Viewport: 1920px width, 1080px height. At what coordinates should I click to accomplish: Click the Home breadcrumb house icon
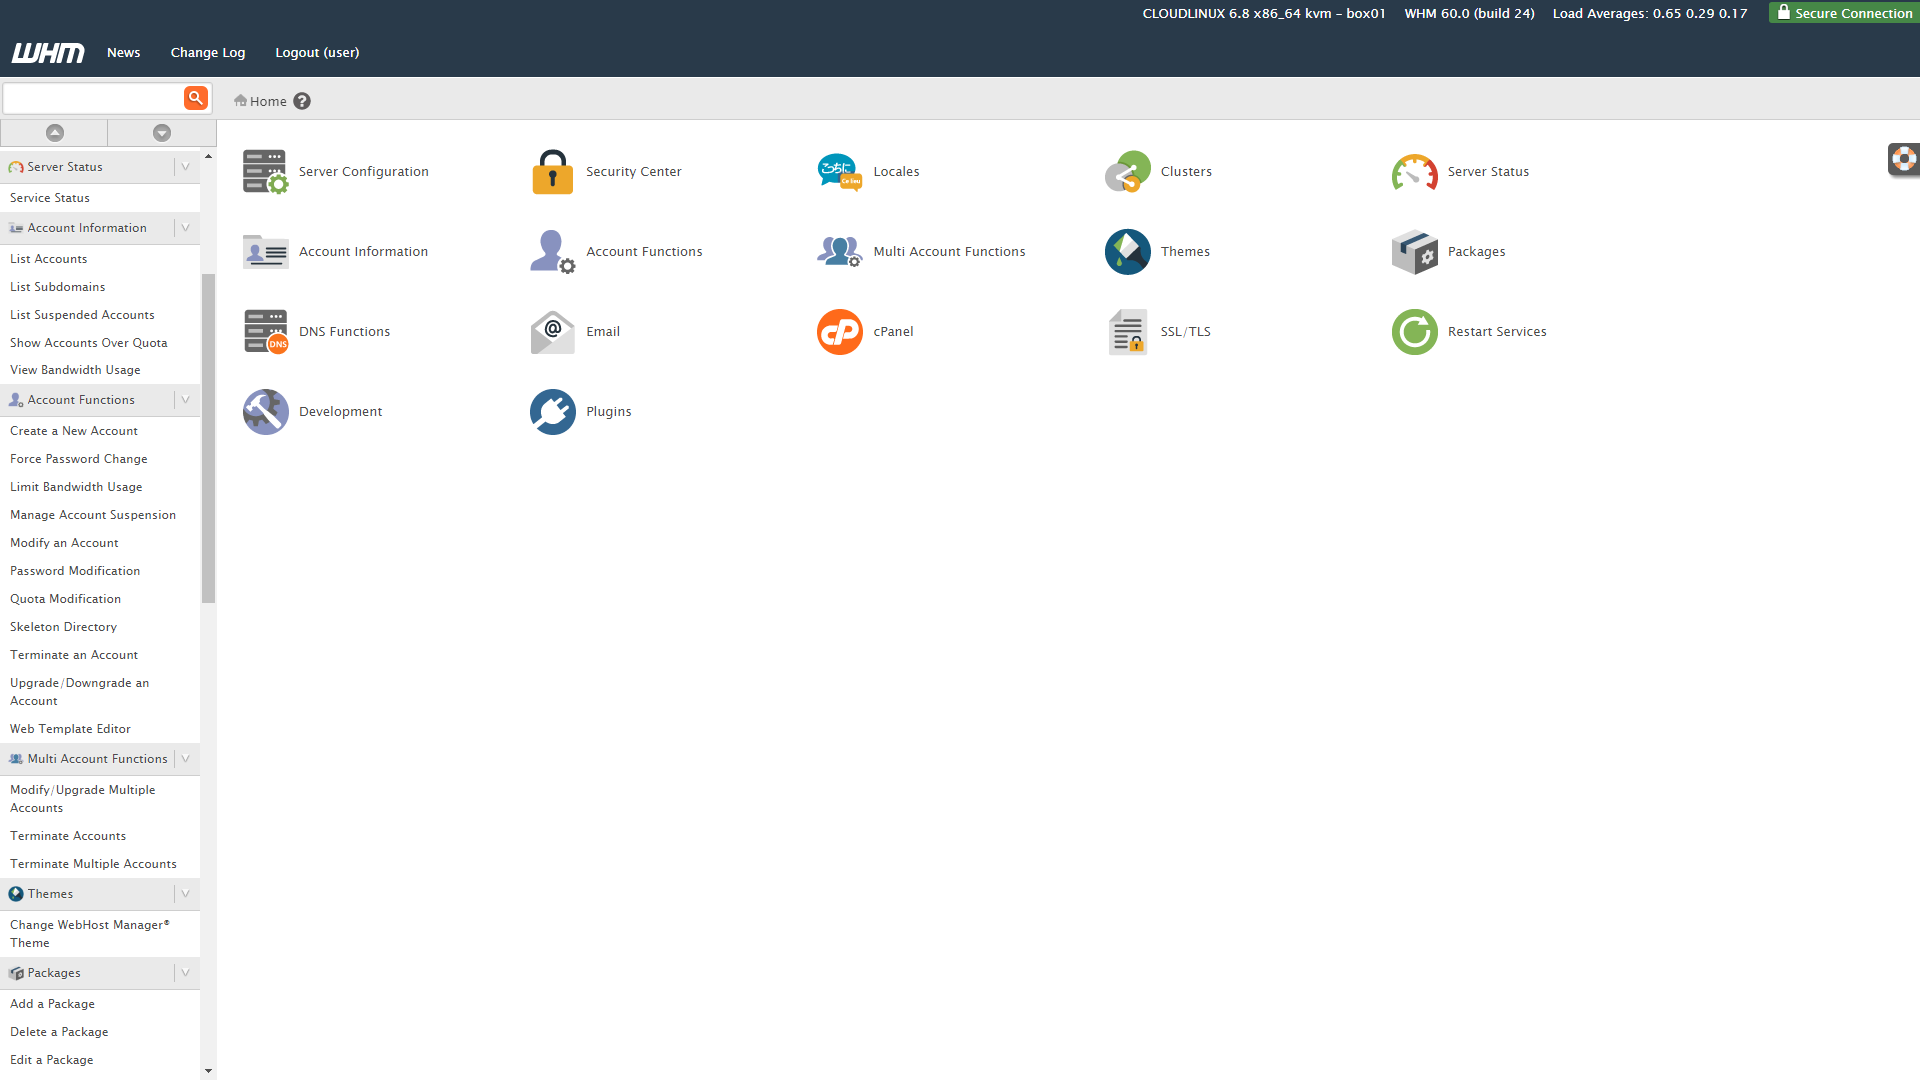[240, 100]
